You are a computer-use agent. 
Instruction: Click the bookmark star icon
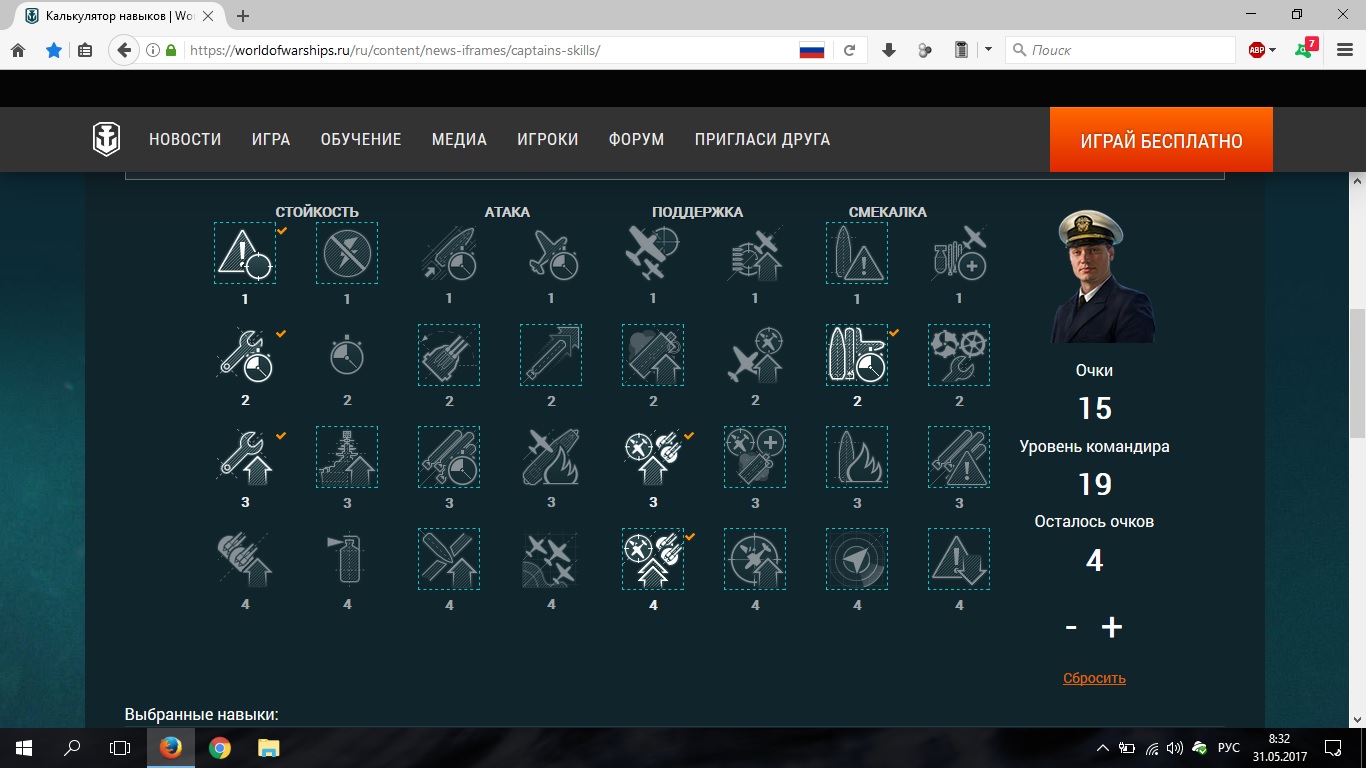[x=53, y=50]
